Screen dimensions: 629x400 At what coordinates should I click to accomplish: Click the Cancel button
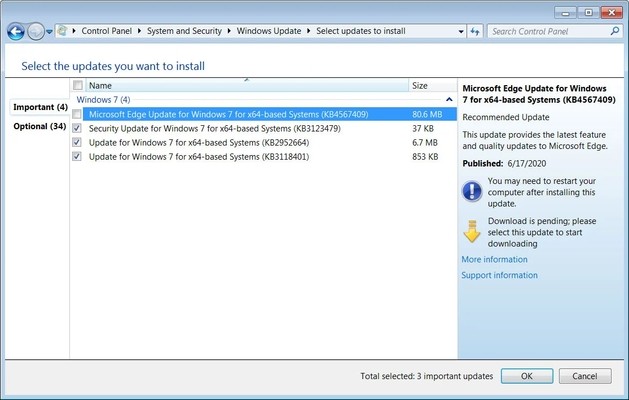[585, 376]
